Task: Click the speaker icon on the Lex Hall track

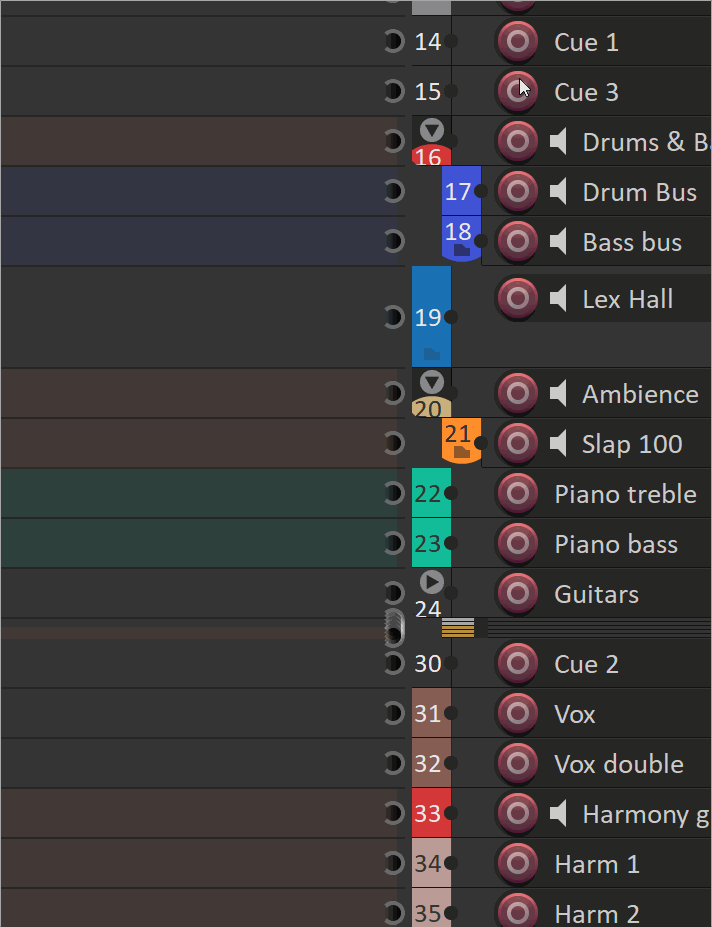Action: [560, 298]
